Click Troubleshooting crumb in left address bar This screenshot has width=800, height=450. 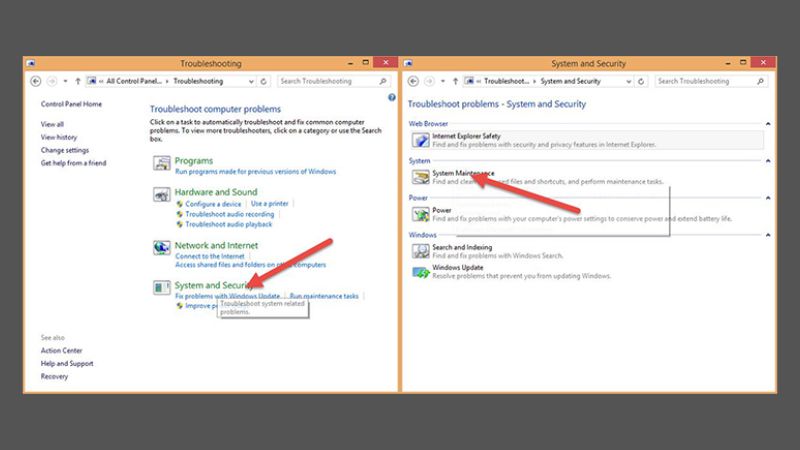[198, 81]
